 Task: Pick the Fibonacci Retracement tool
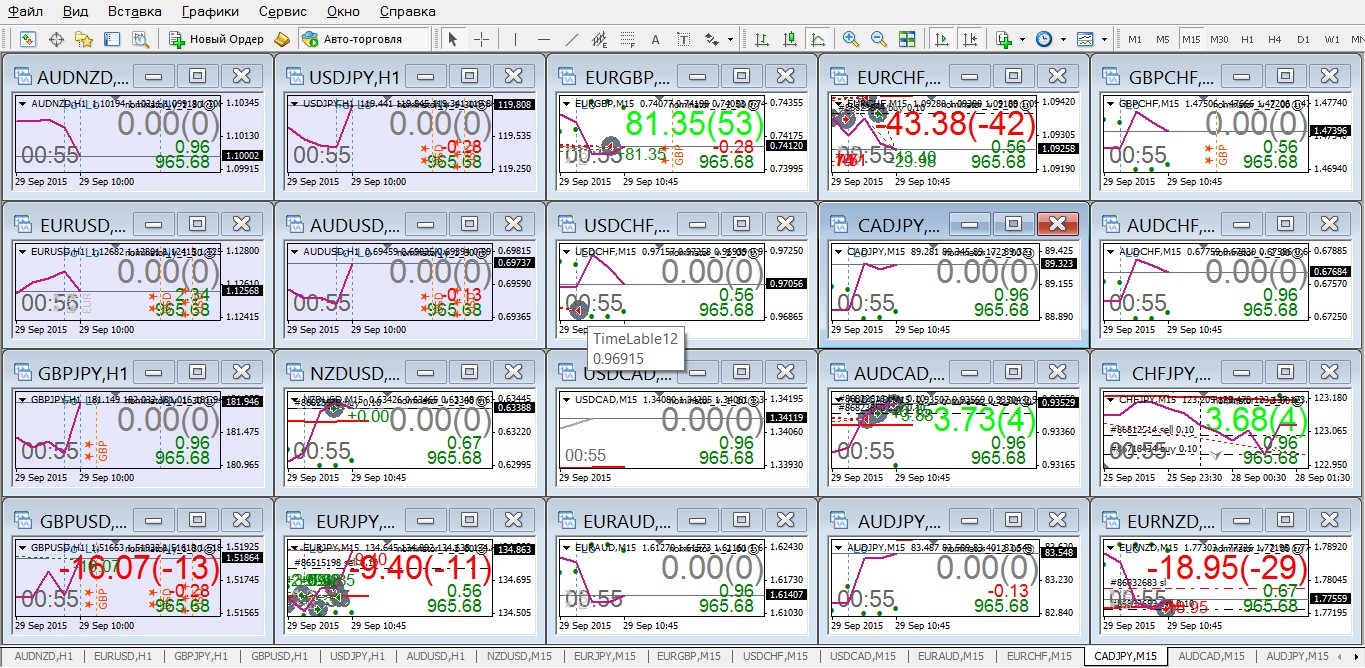(x=628, y=39)
